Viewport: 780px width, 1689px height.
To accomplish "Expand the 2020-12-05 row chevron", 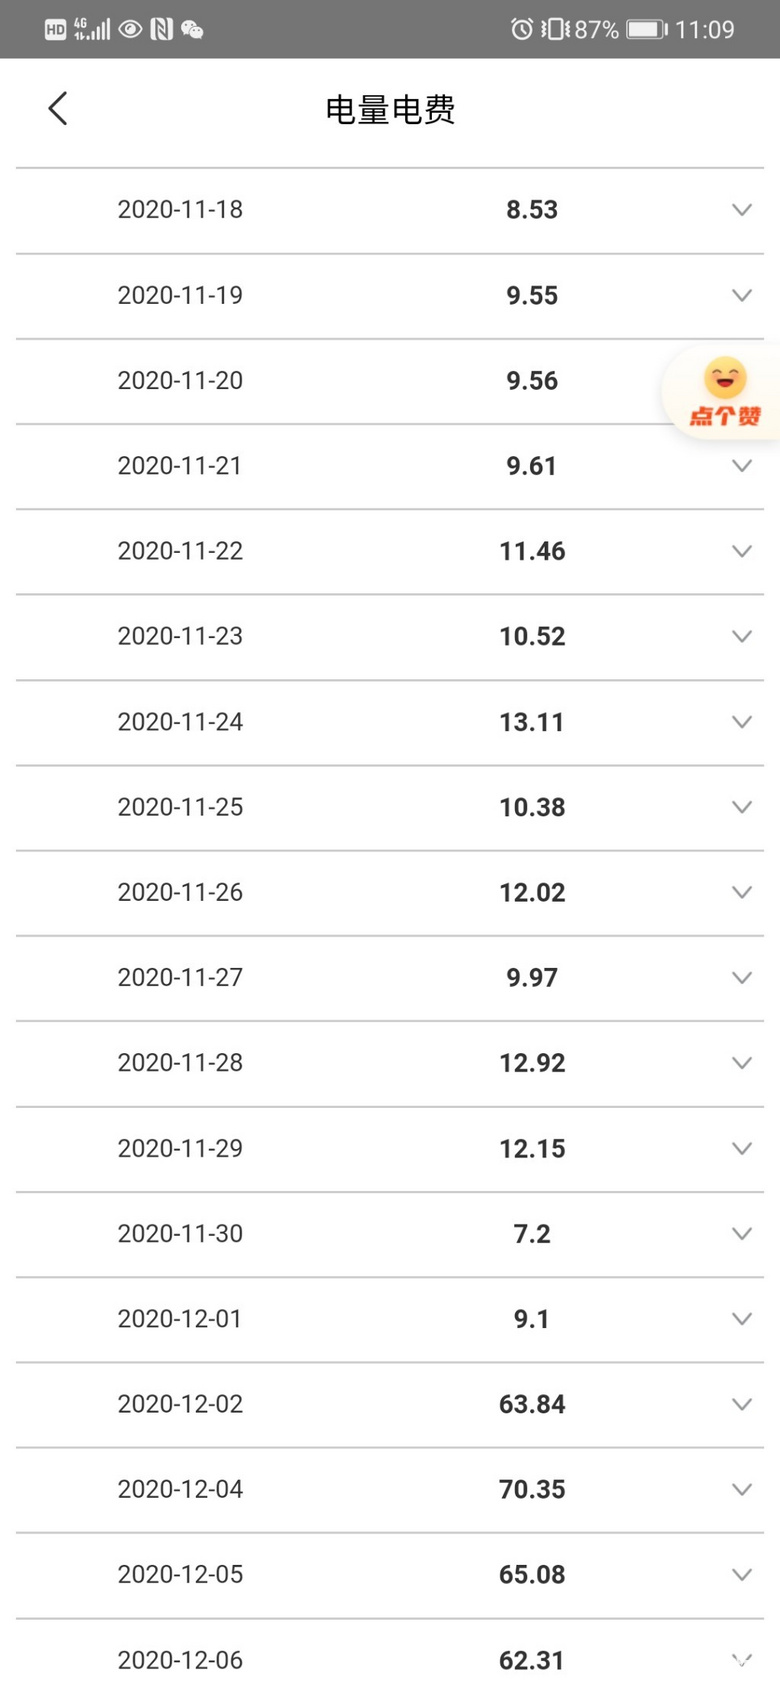I will pos(741,1574).
